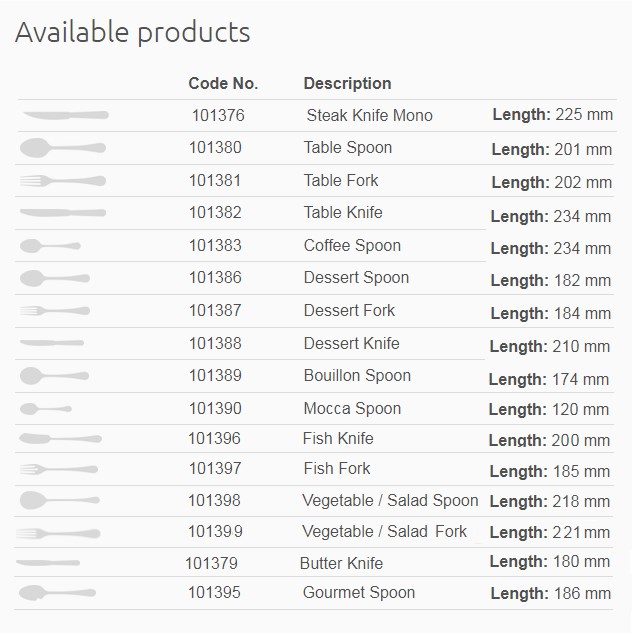The image size is (632, 633).
Task: Select the Gourmet Spoon silhouette icon
Action: [x=57, y=593]
